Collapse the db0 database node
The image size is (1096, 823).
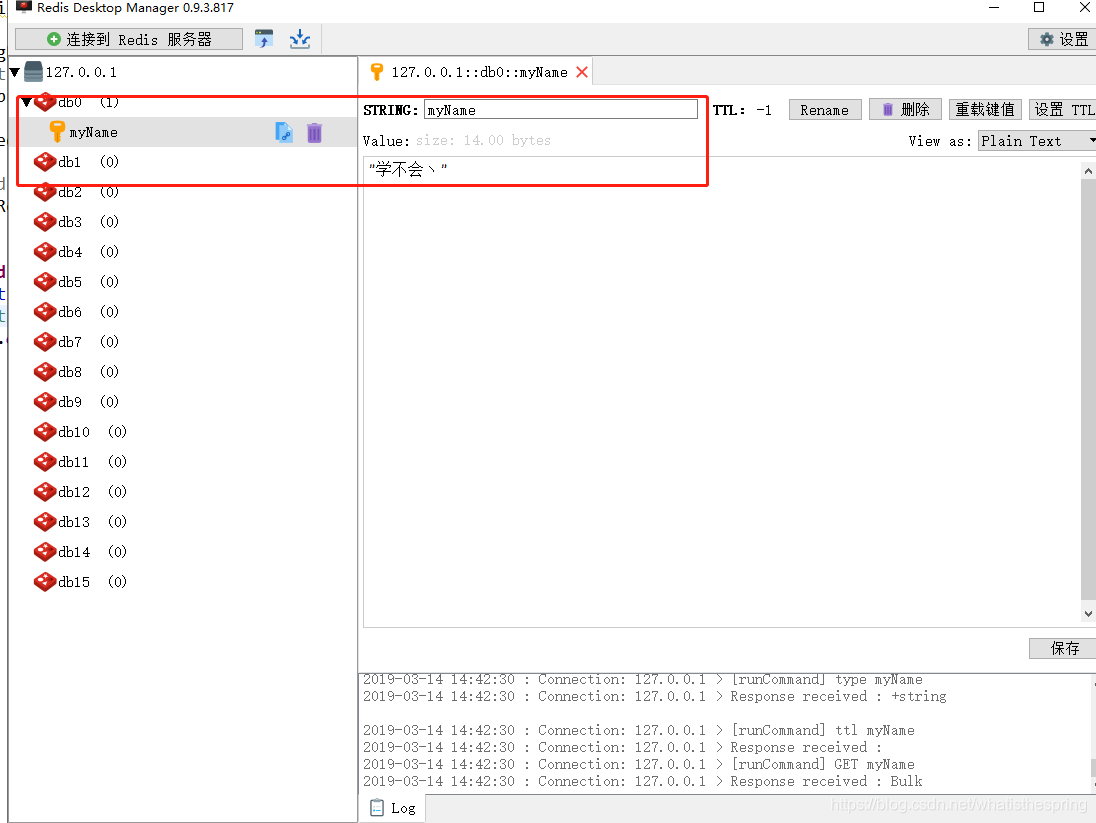click(27, 102)
